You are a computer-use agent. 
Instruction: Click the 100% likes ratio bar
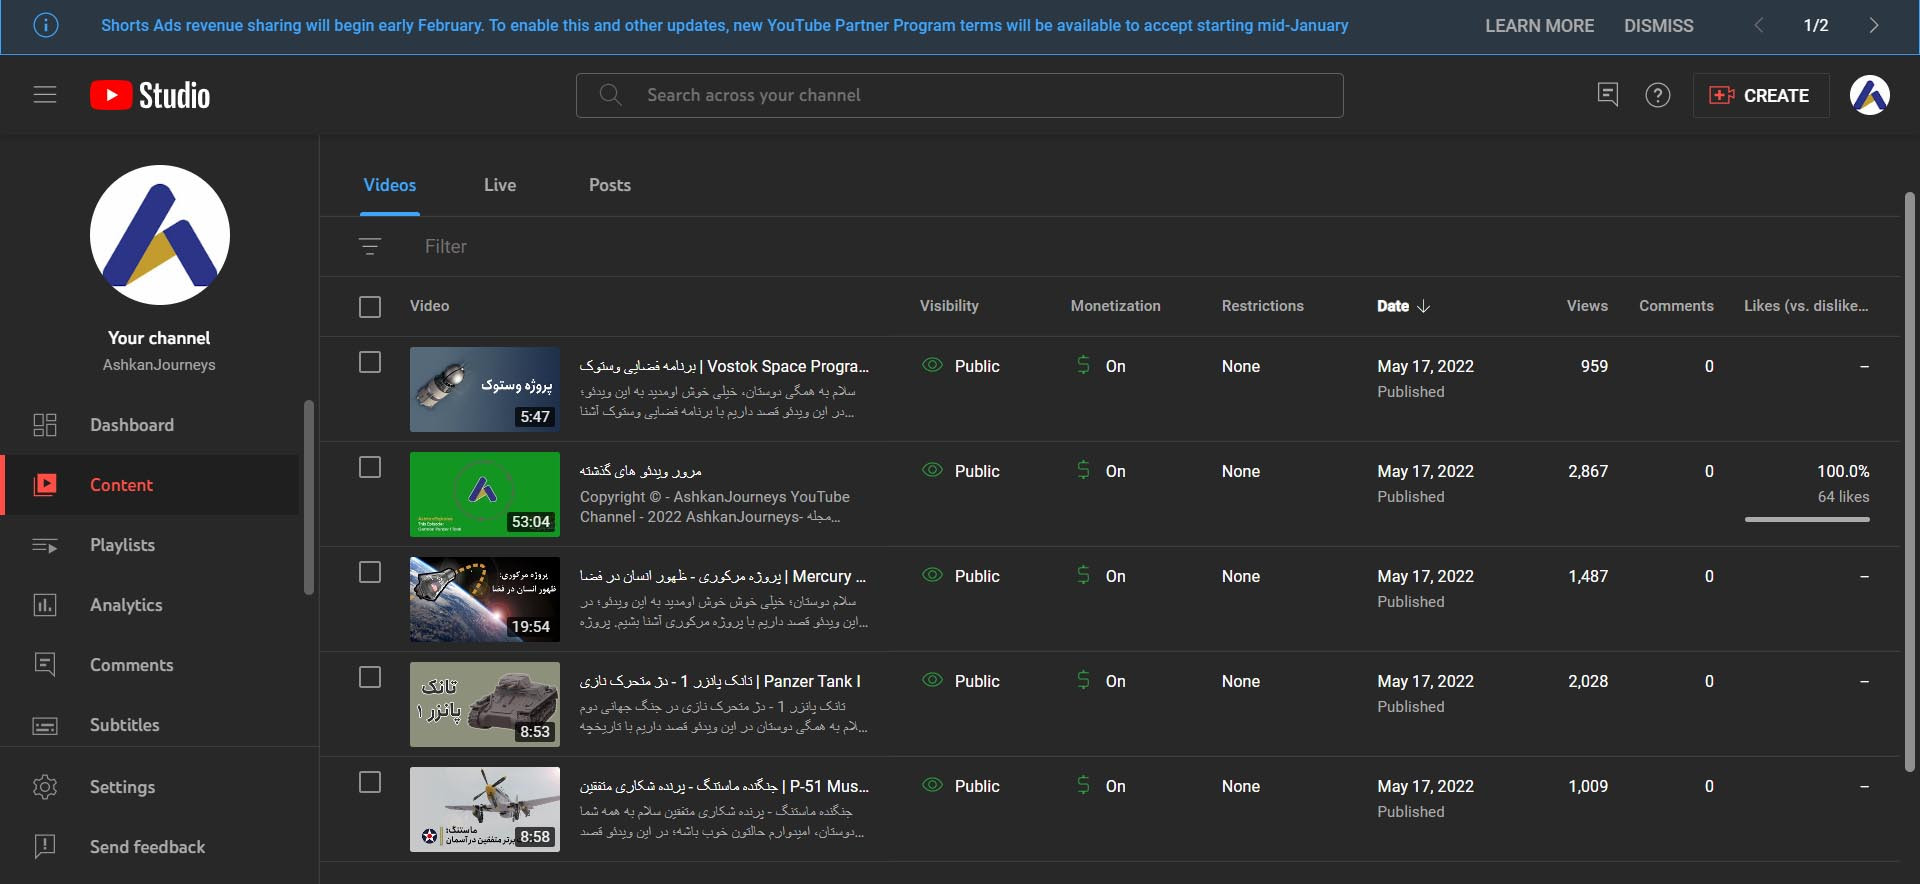coord(1807,519)
